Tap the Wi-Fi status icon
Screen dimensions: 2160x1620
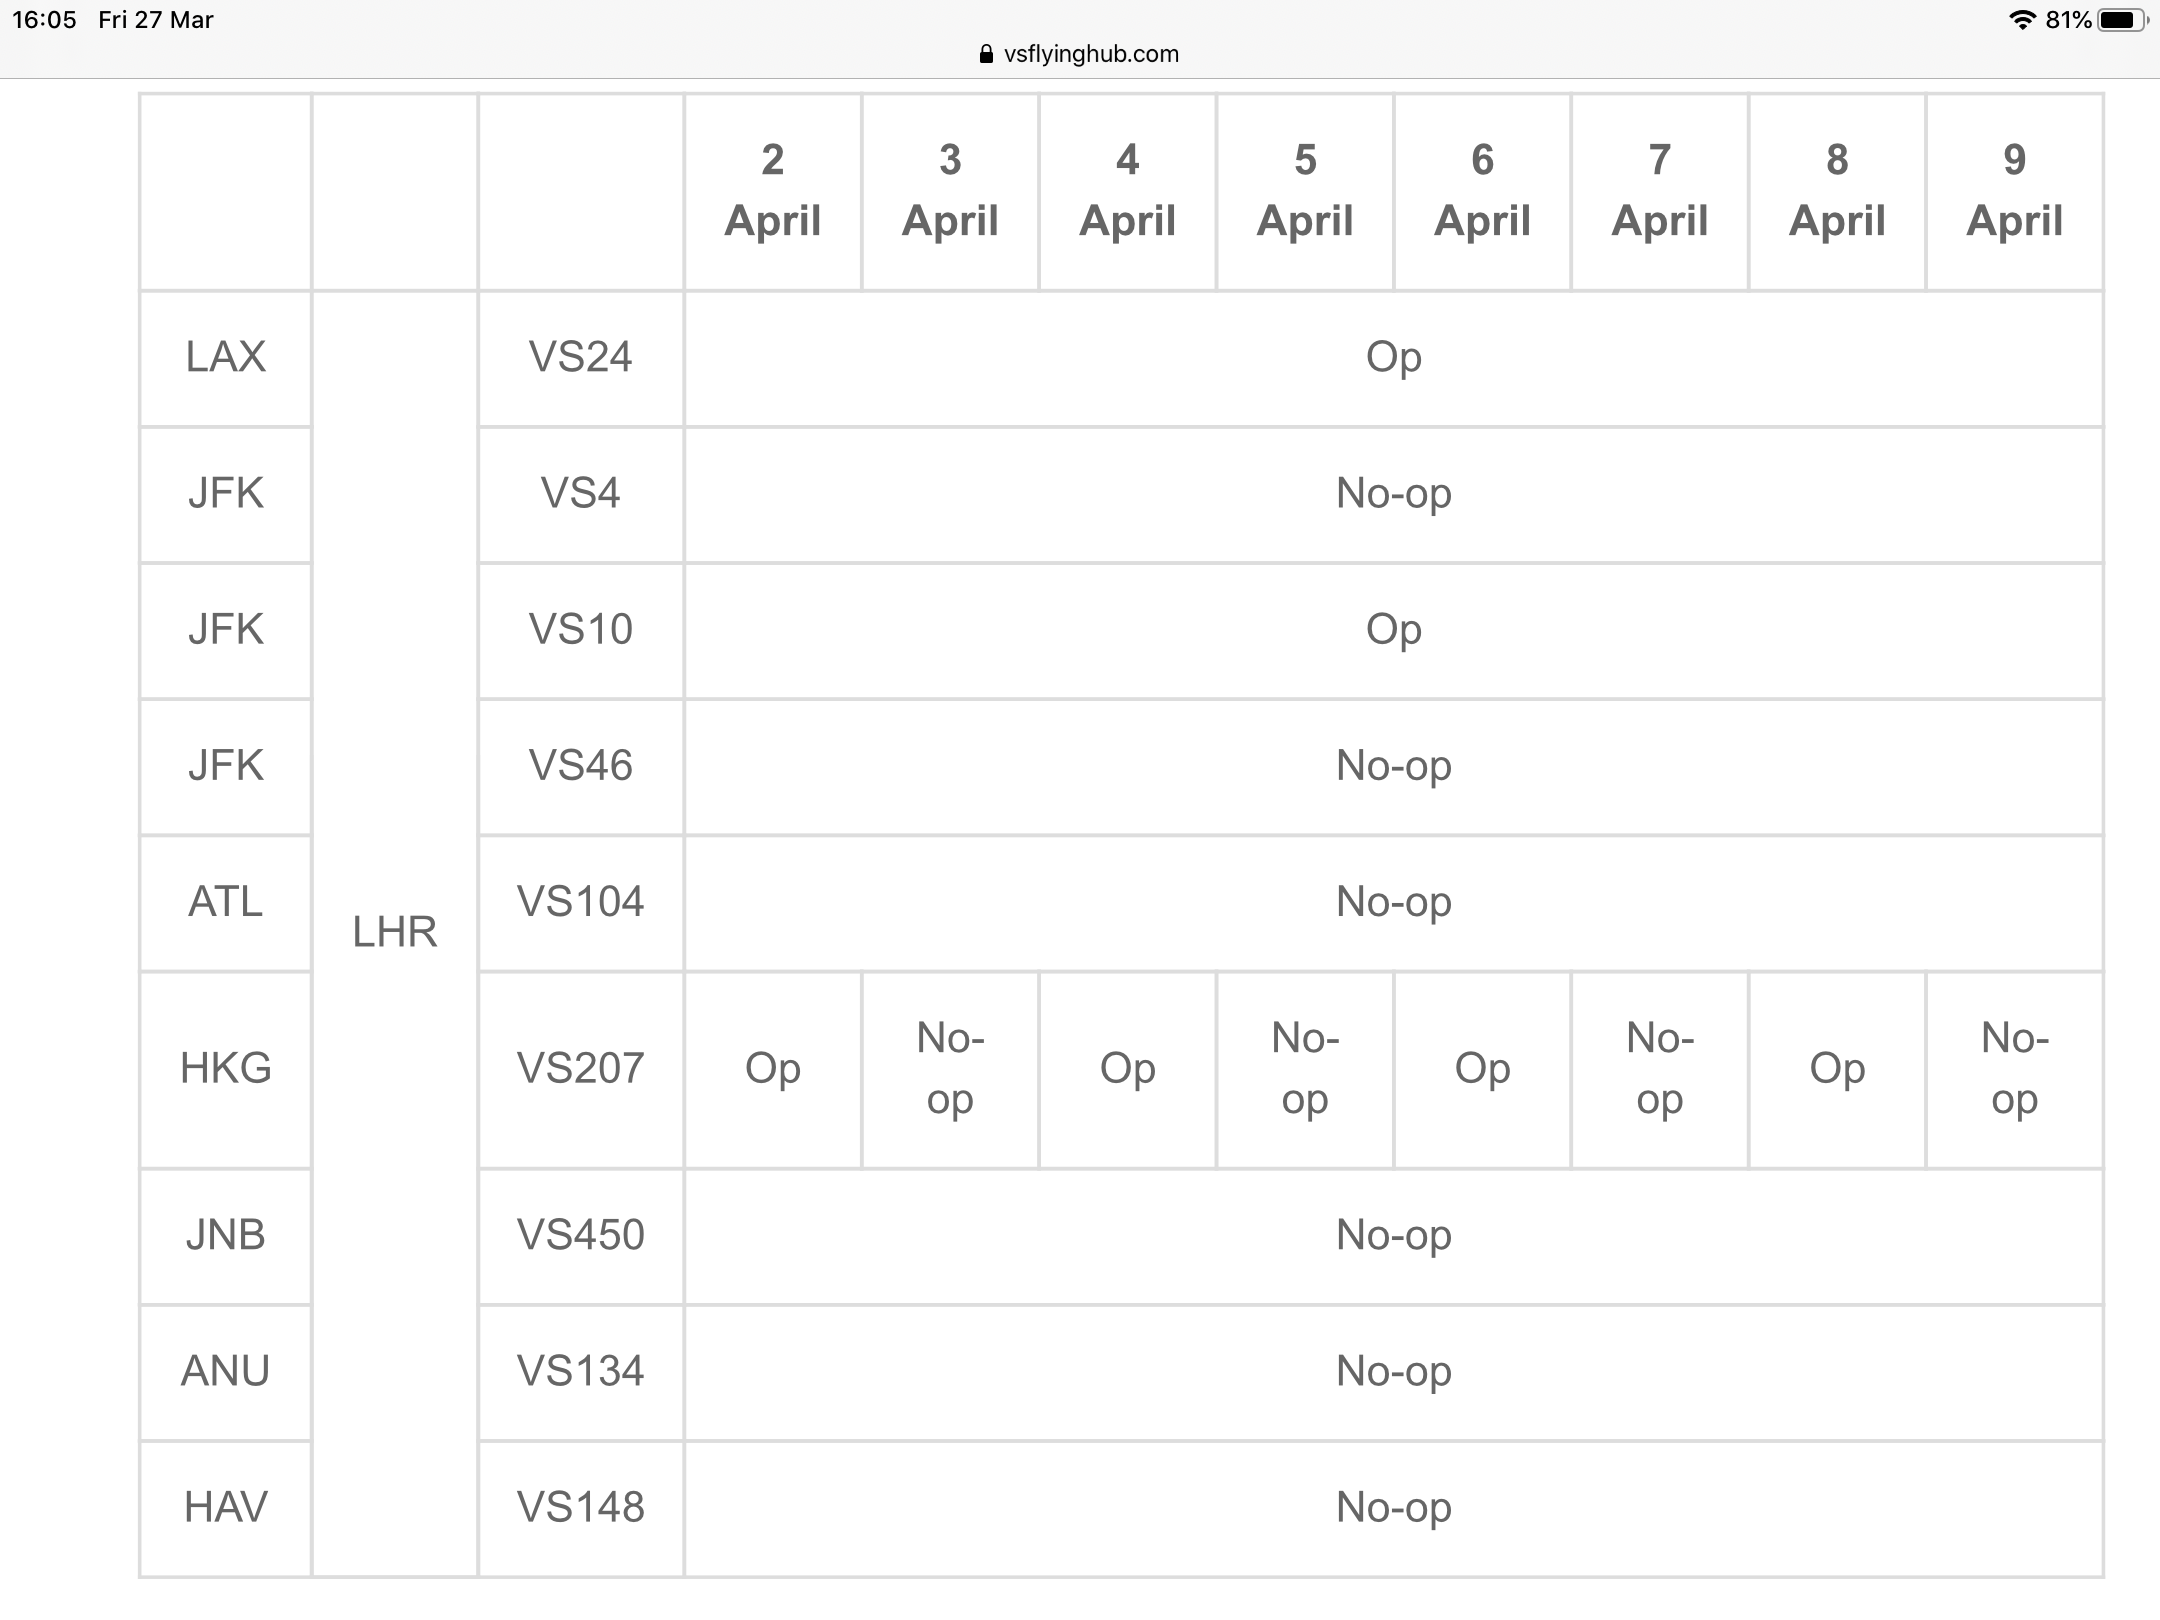(x=2022, y=20)
